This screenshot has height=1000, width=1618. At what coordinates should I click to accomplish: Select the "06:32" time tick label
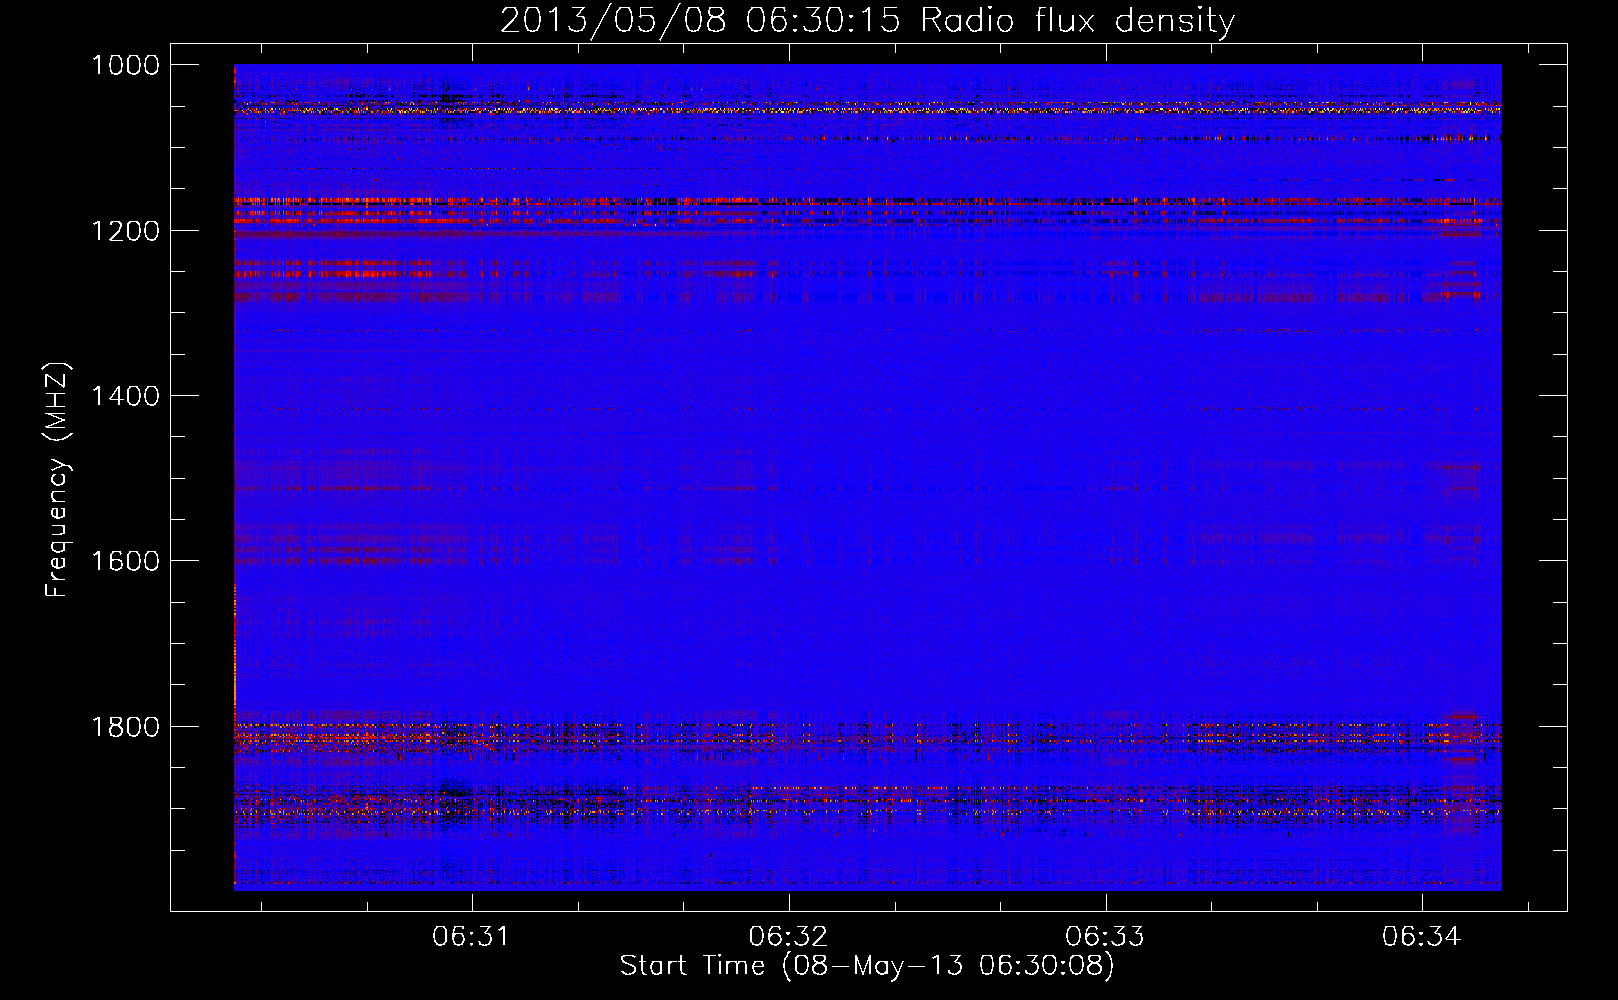788,937
